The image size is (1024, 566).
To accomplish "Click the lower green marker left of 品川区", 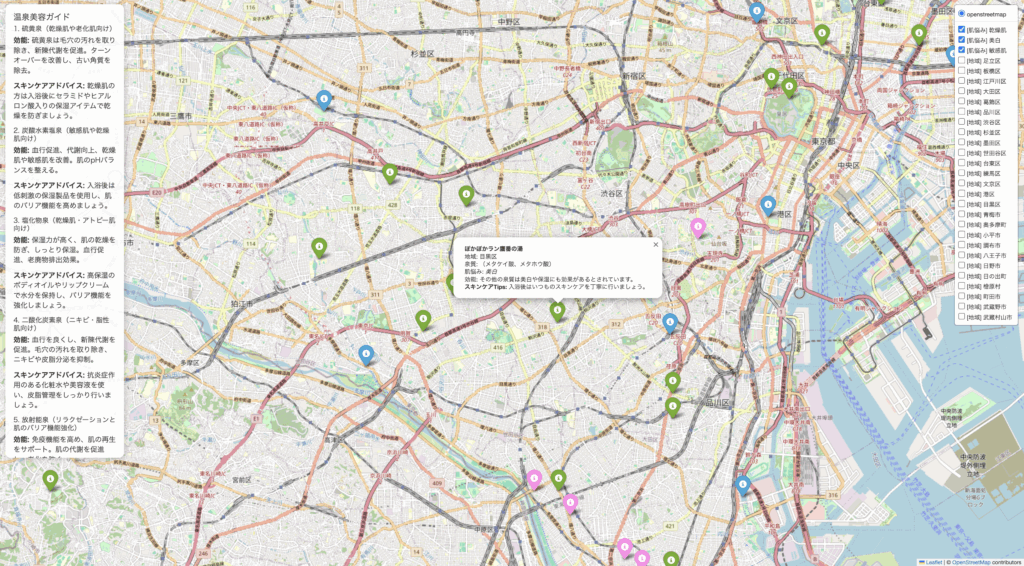I will (673, 407).
